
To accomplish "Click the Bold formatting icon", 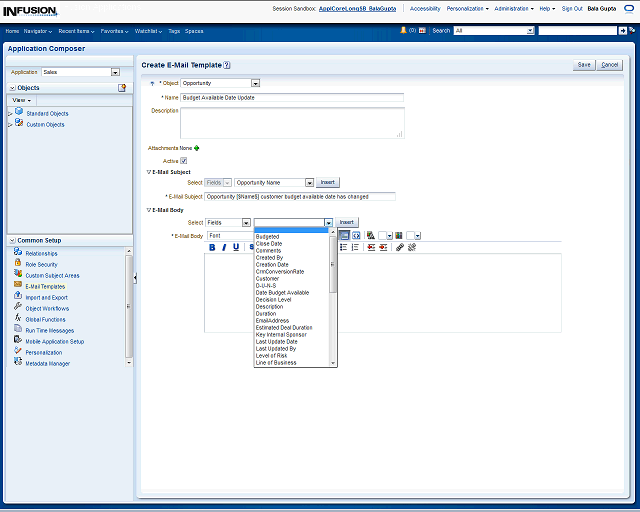I will (212, 247).
